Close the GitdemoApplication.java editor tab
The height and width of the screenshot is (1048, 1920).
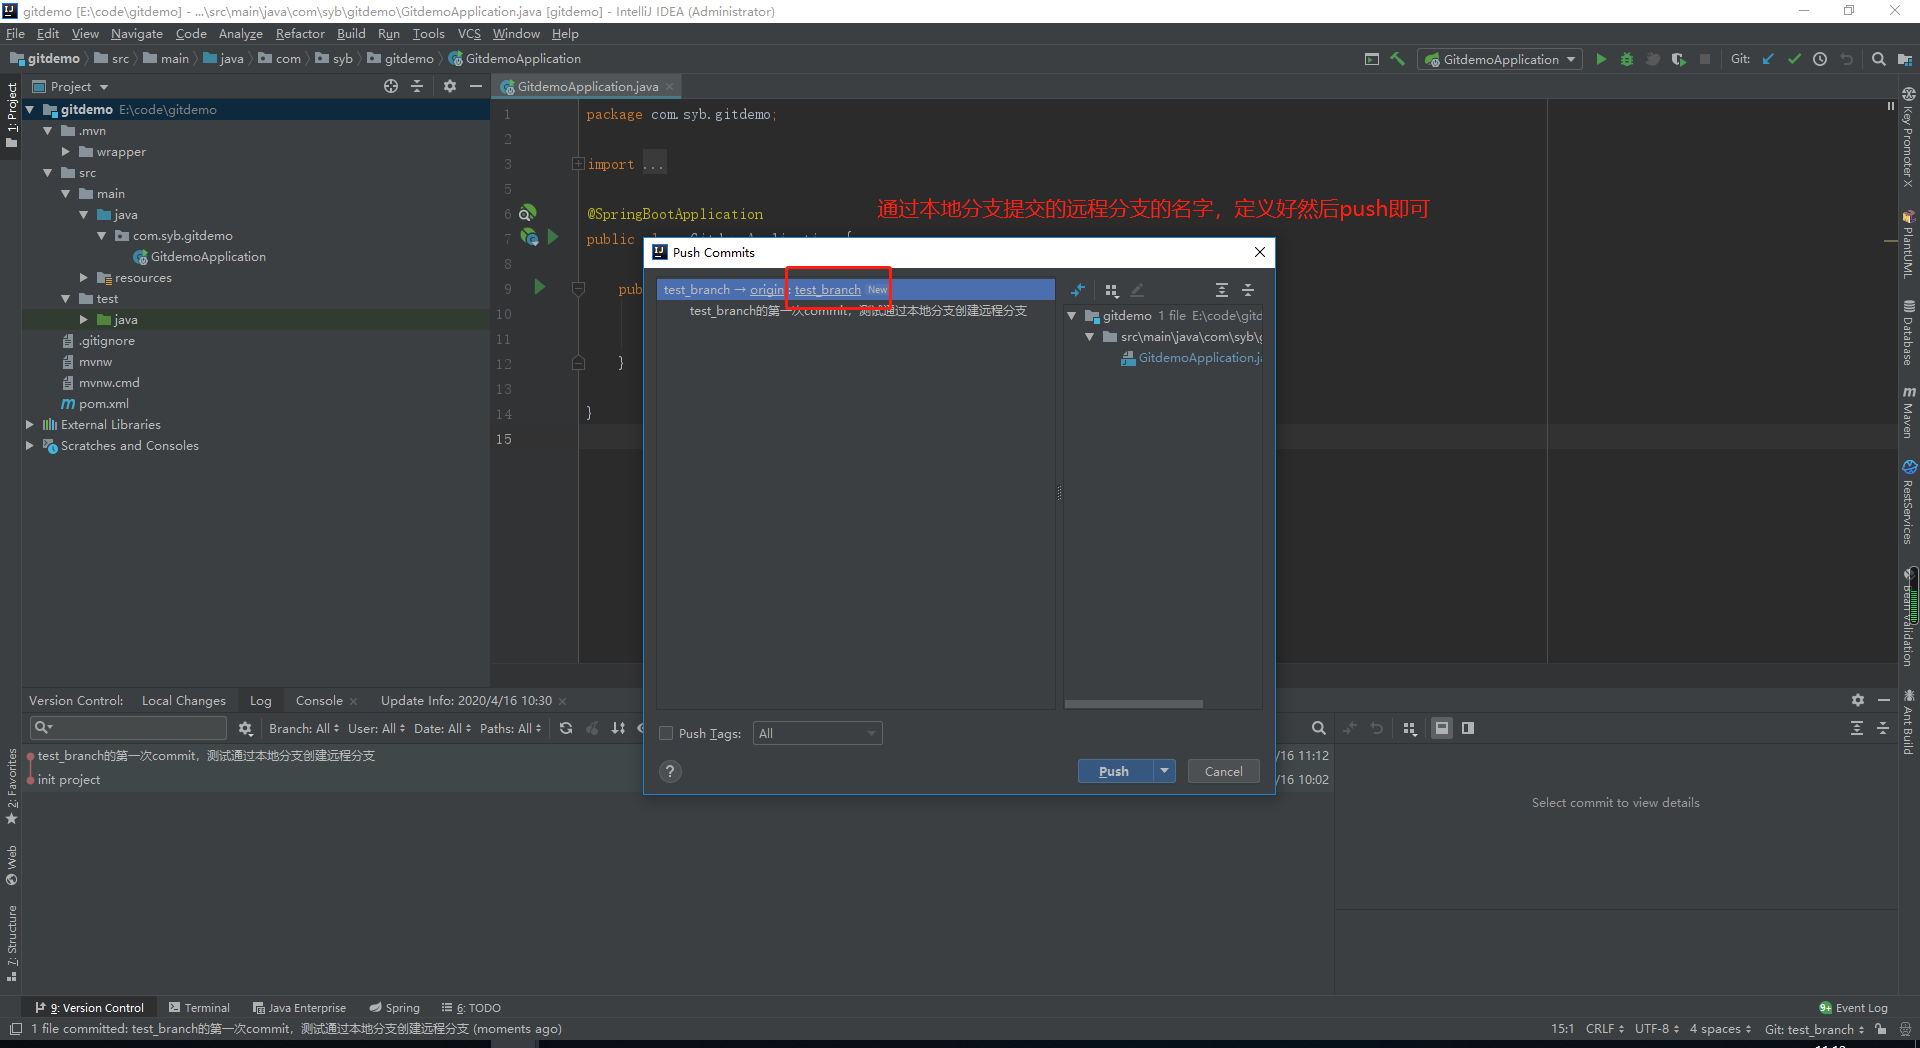coord(670,87)
